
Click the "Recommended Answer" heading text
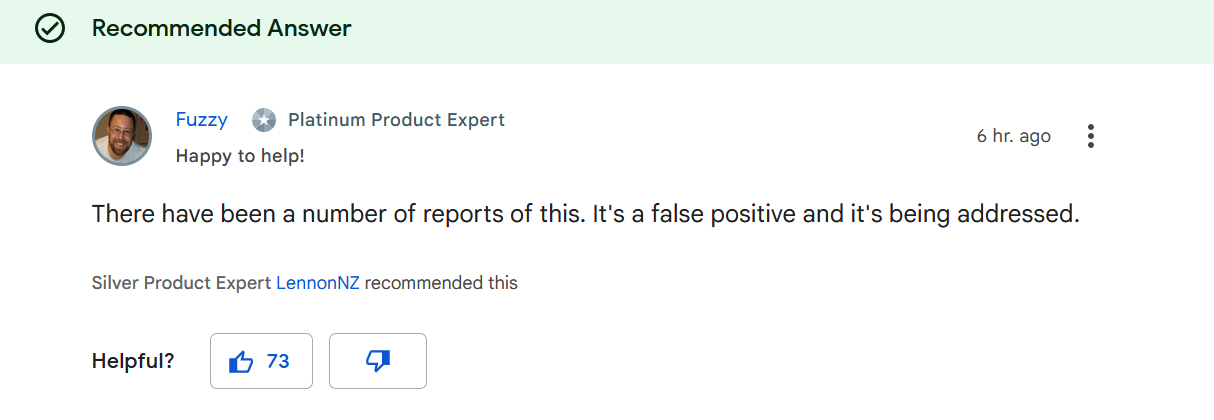(x=221, y=29)
